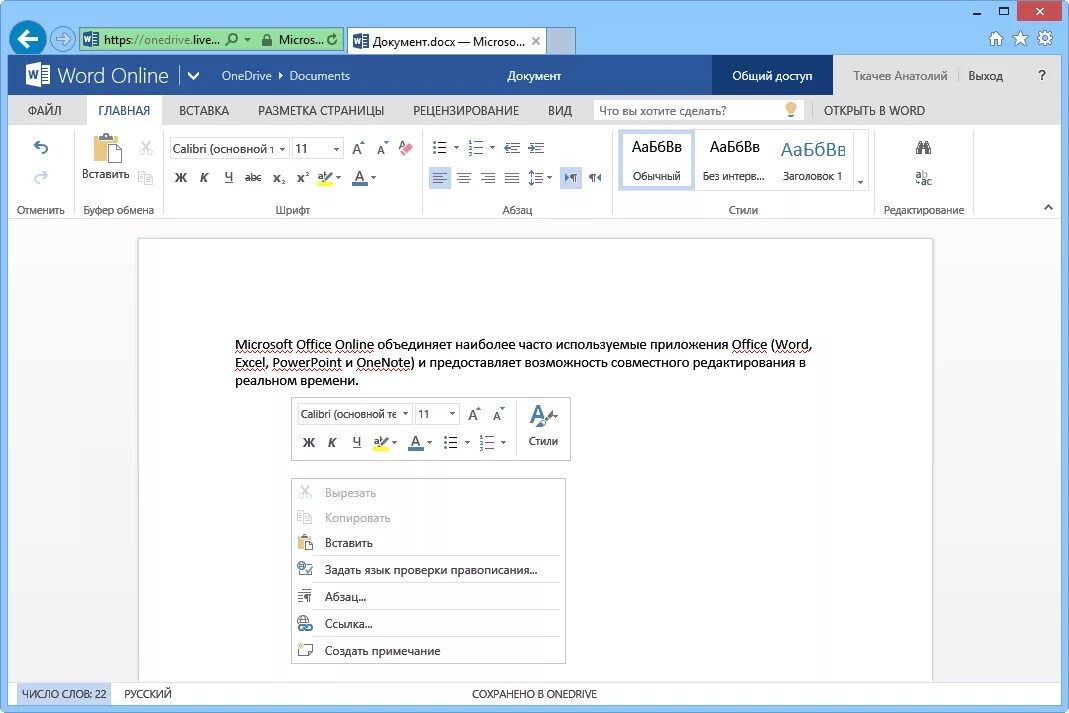Open Word Online app switcher chevron
1069x713 pixels.
pyautogui.click(x=194, y=76)
